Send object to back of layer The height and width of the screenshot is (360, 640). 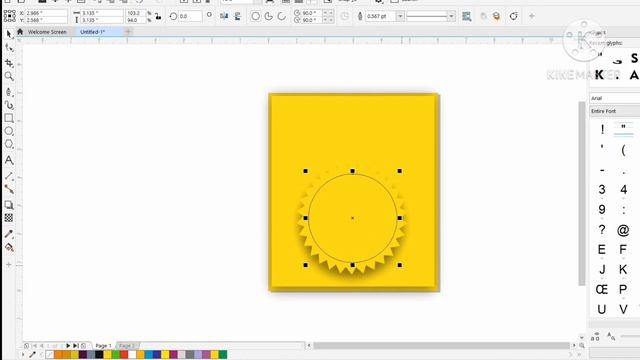496,16
